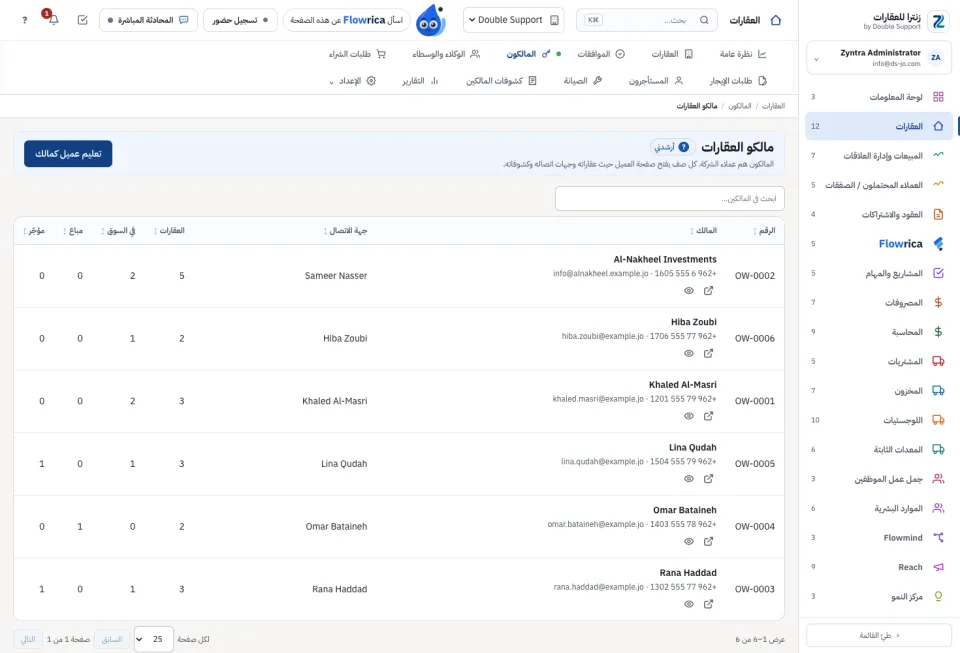Screen dimensions: 960x653
Task: Open المخزون inventory in sidebar
Action: pyautogui.click(x=879, y=390)
